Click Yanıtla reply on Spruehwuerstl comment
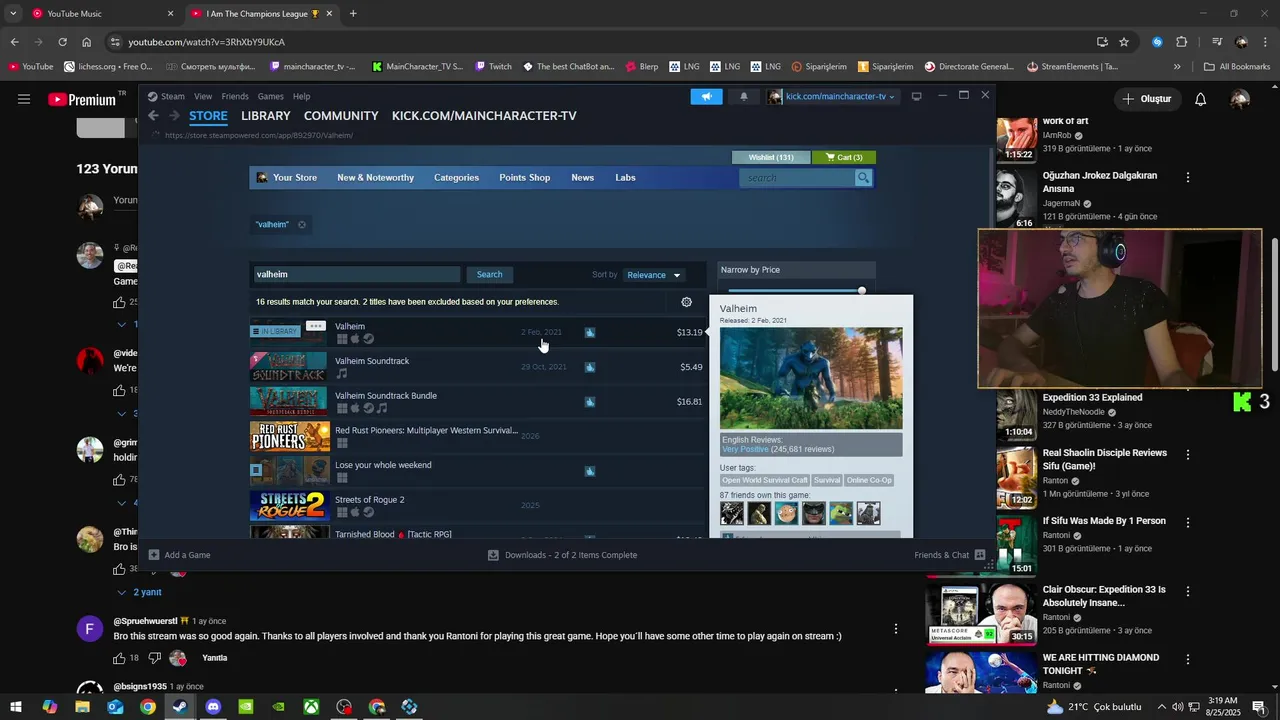This screenshot has height=720, width=1280. coord(215,658)
